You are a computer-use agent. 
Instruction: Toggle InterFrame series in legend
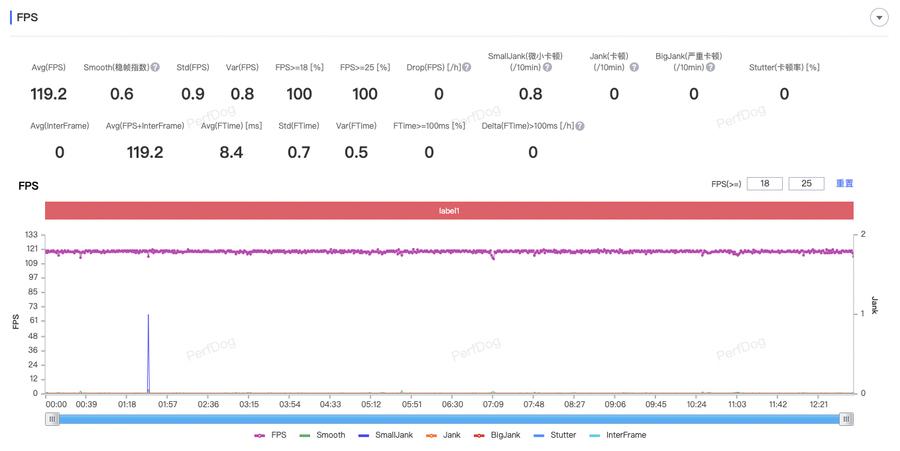618,435
